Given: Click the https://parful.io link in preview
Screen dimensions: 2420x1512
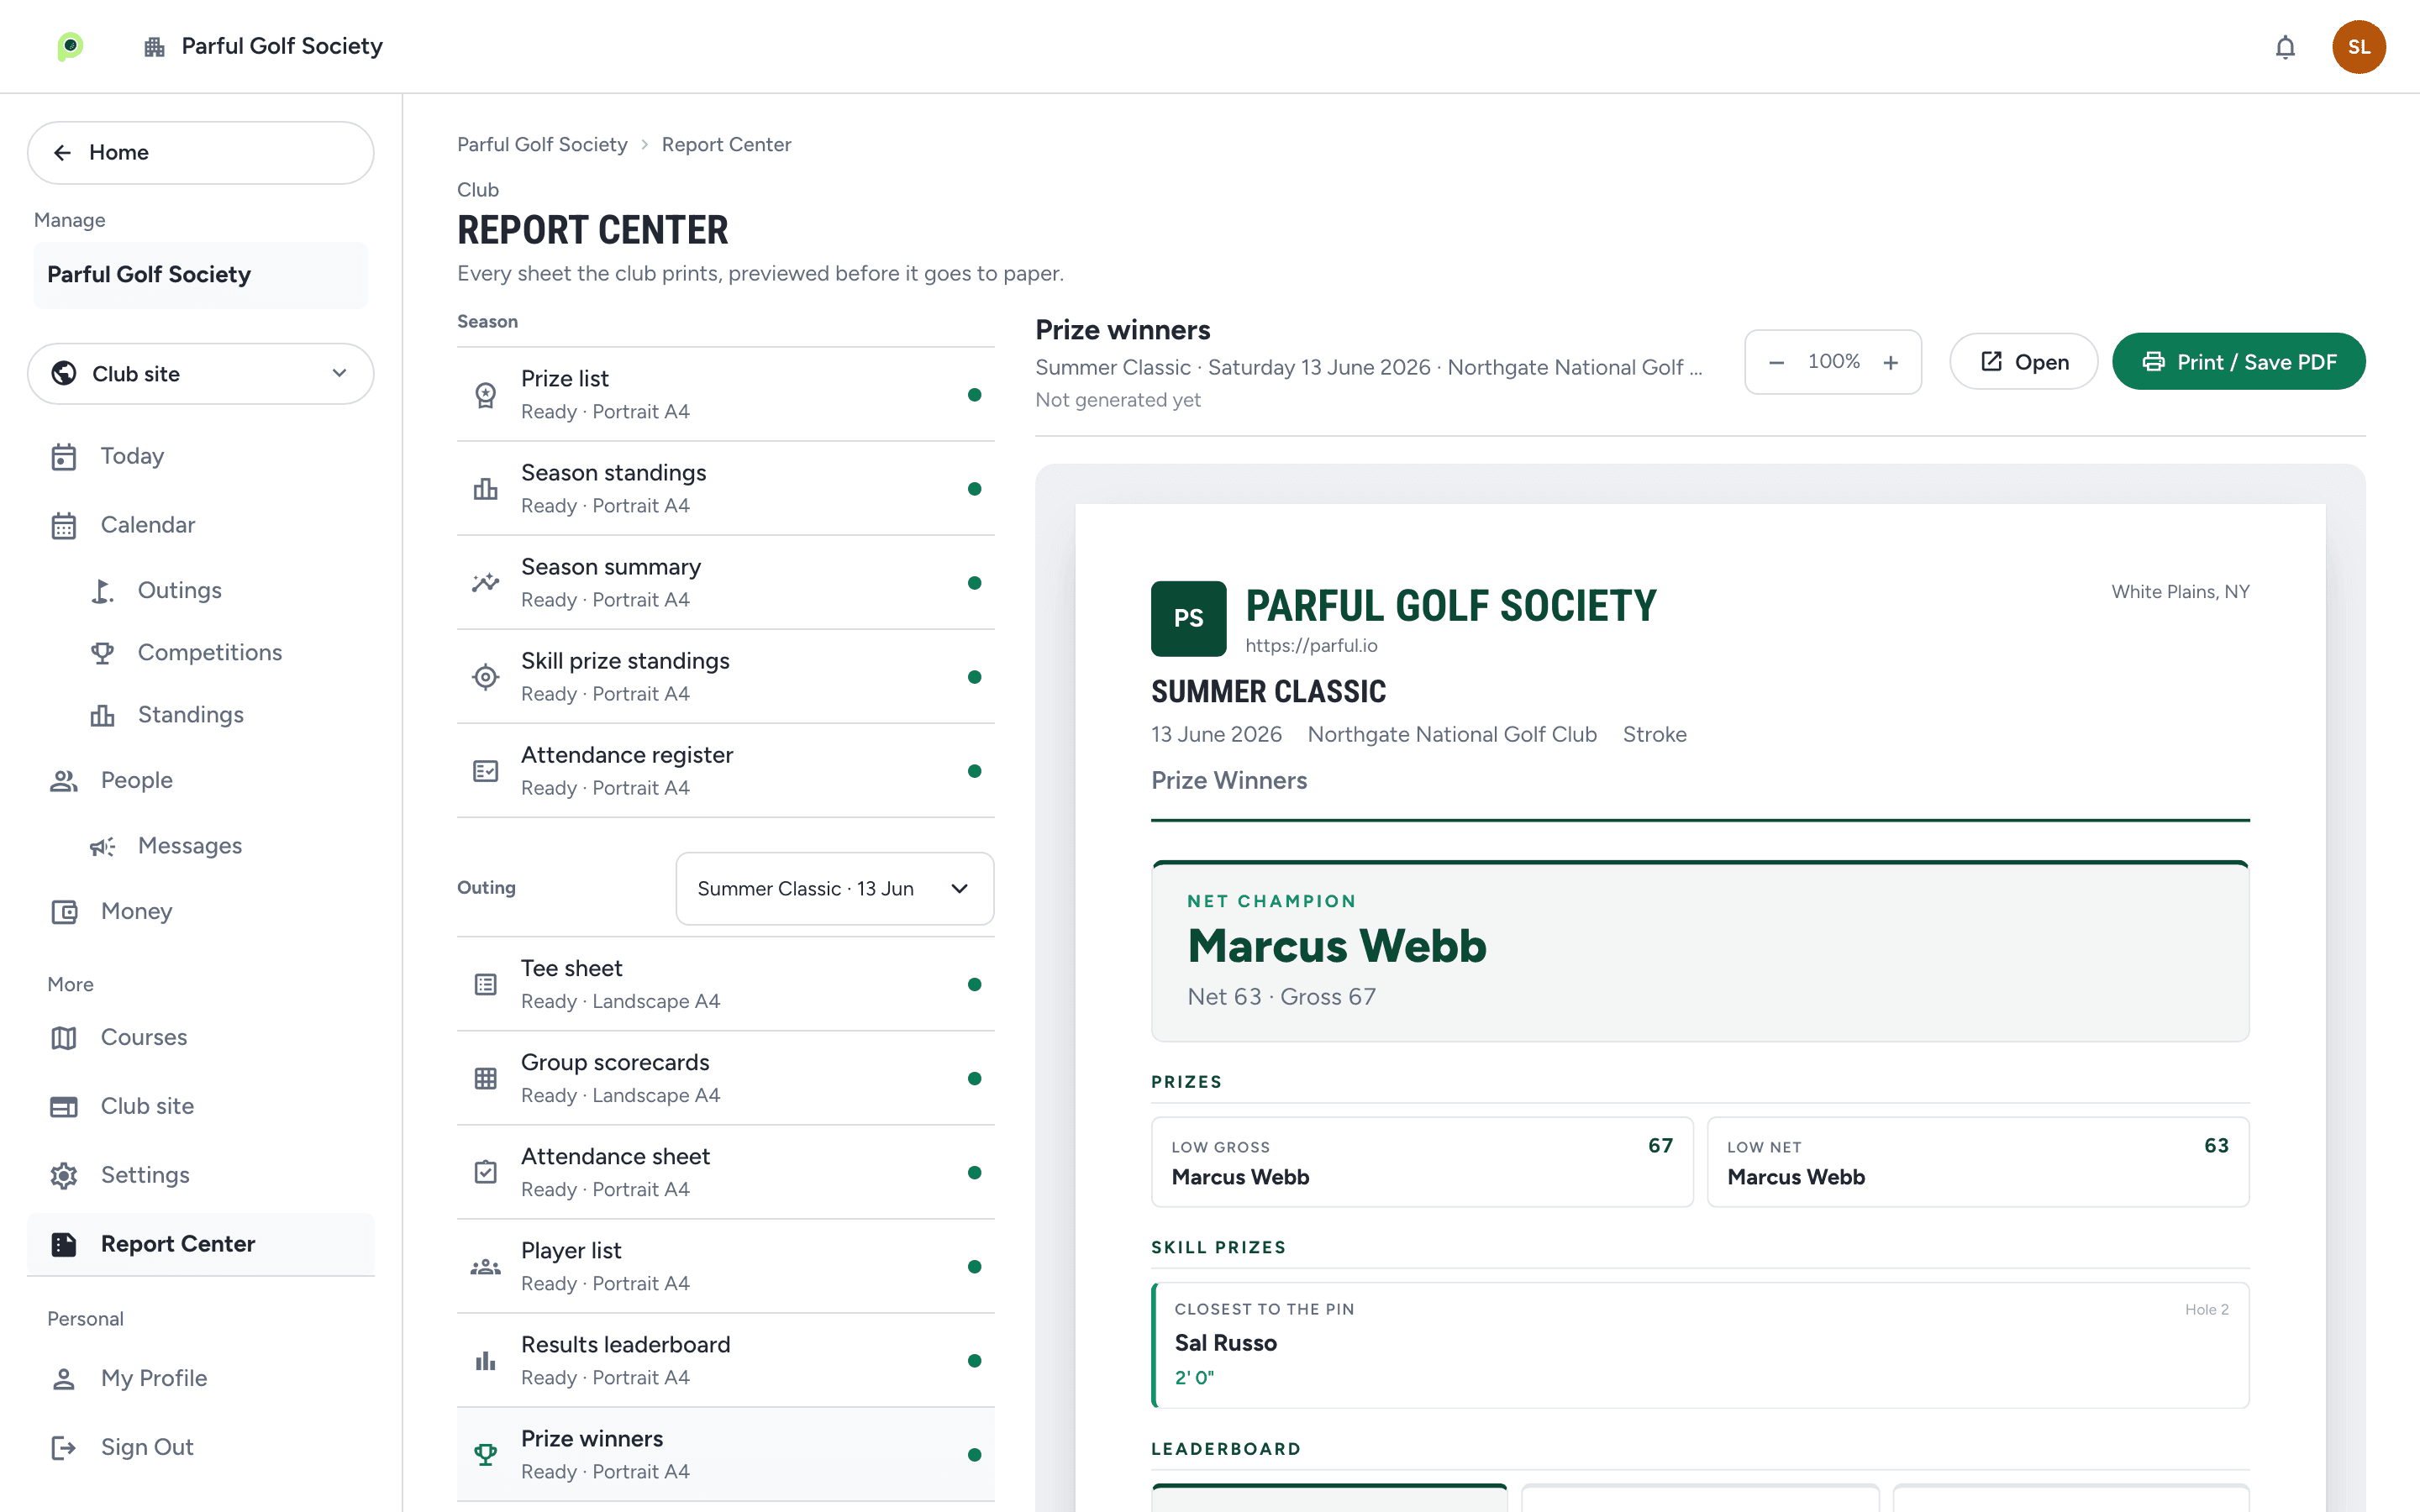Looking at the screenshot, I should pyautogui.click(x=1311, y=646).
